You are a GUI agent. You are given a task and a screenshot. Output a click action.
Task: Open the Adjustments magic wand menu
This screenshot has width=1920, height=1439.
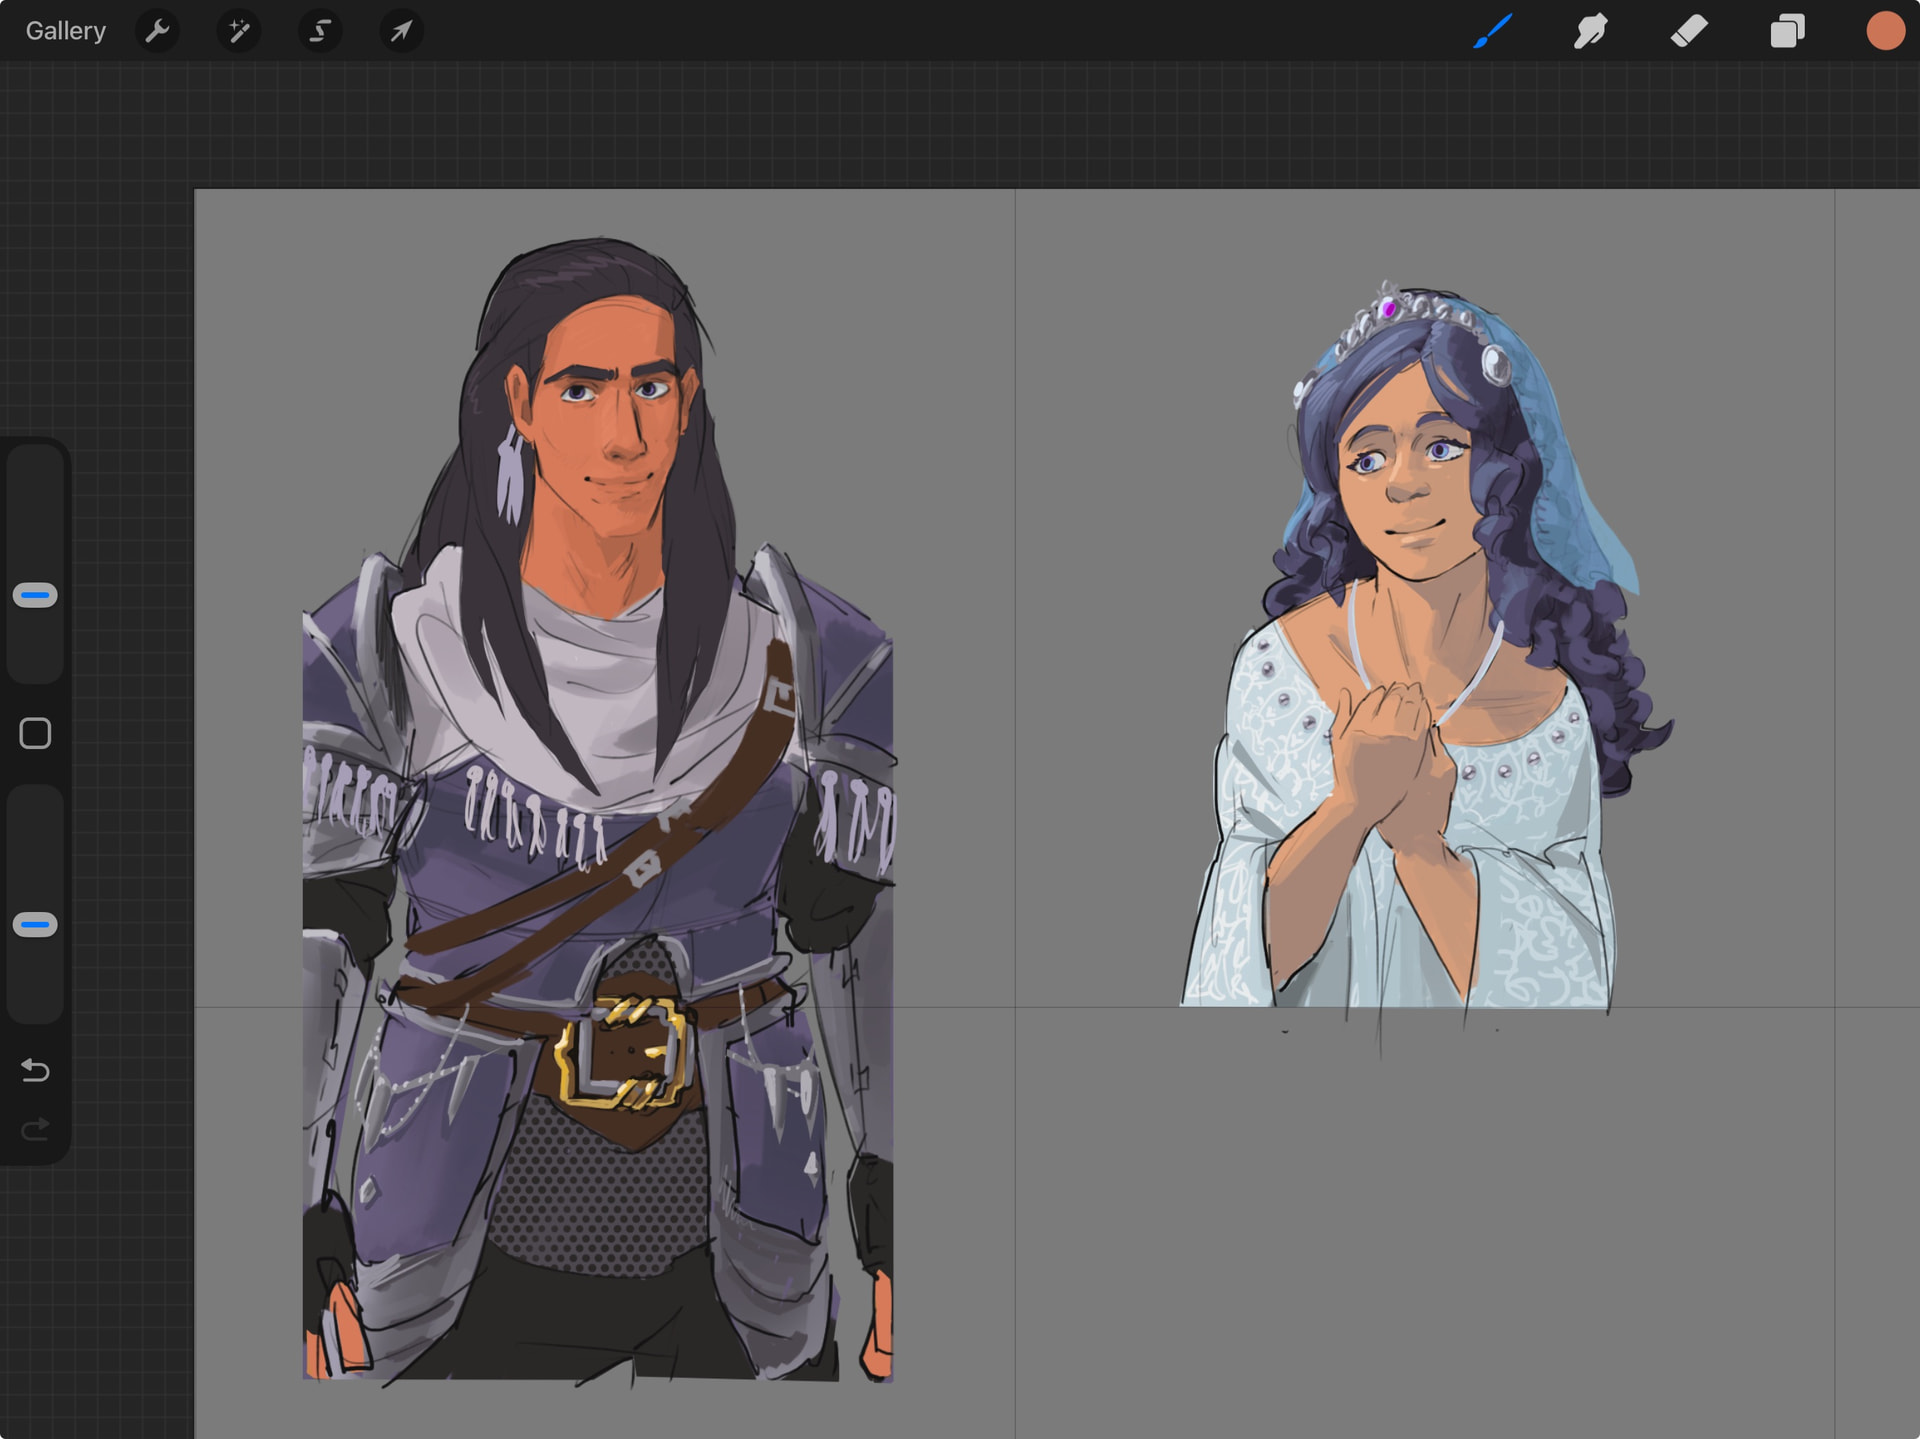pos(239,31)
